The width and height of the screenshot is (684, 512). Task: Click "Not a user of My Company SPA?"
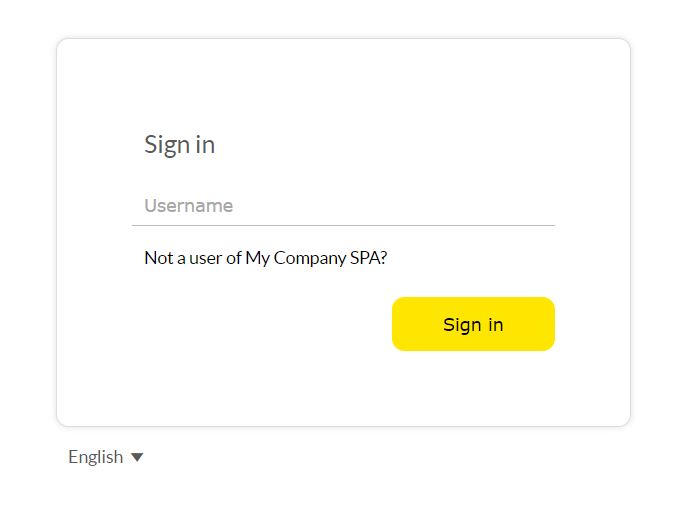[265, 258]
